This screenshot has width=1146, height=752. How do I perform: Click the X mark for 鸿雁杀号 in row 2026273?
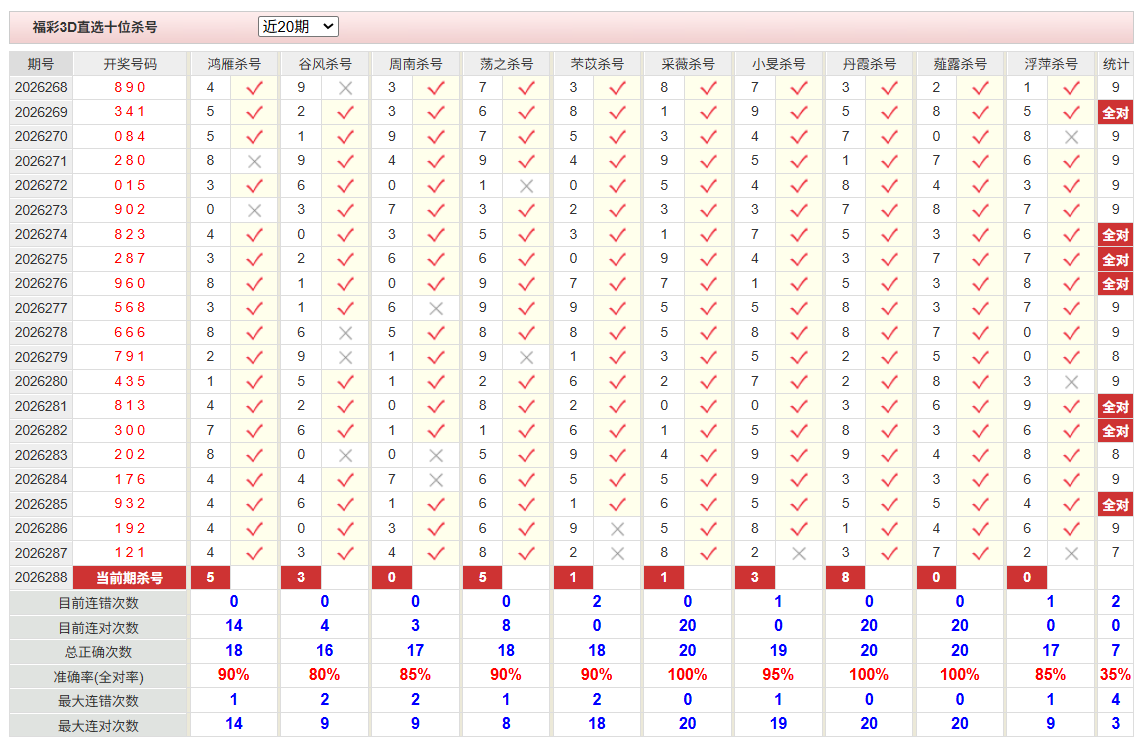(x=254, y=210)
